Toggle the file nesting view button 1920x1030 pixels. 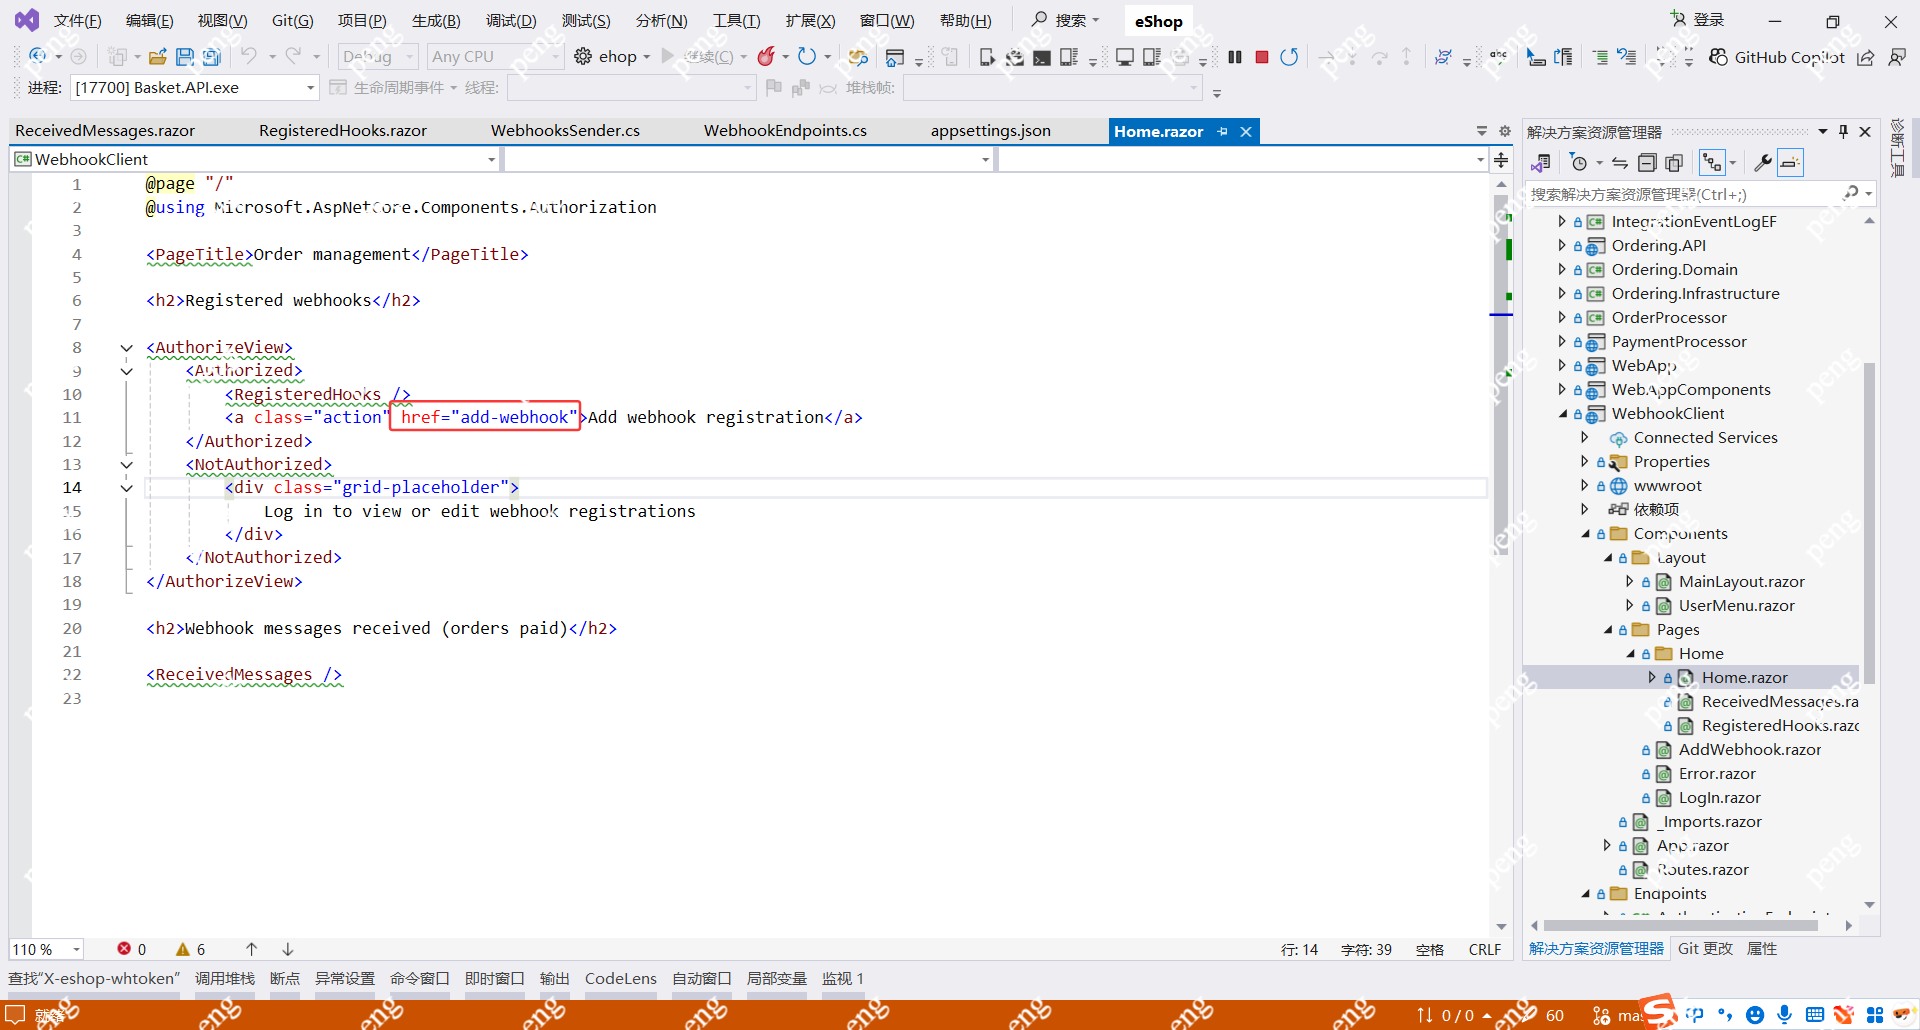click(1713, 163)
